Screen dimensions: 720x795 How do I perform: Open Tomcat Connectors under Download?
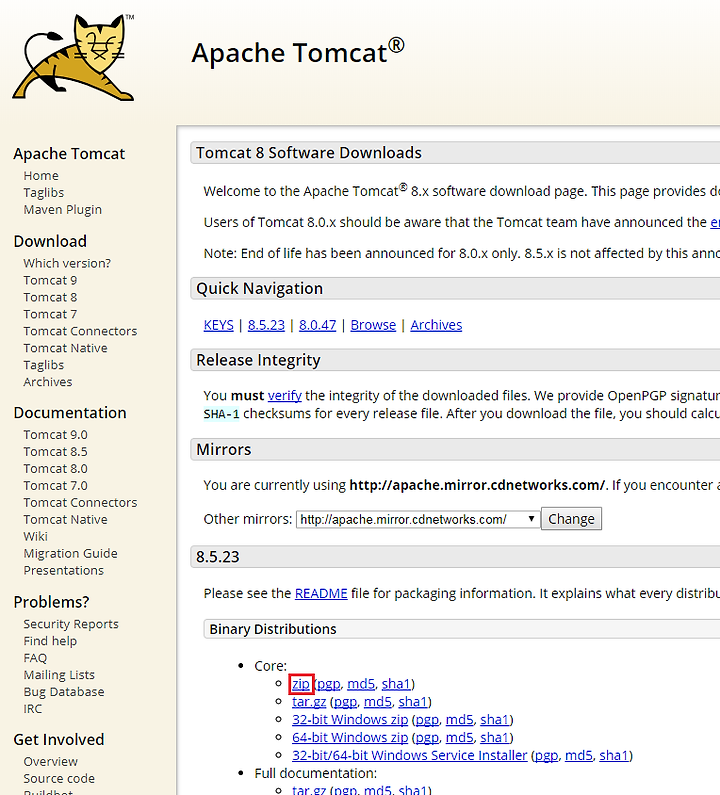pos(80,331)
